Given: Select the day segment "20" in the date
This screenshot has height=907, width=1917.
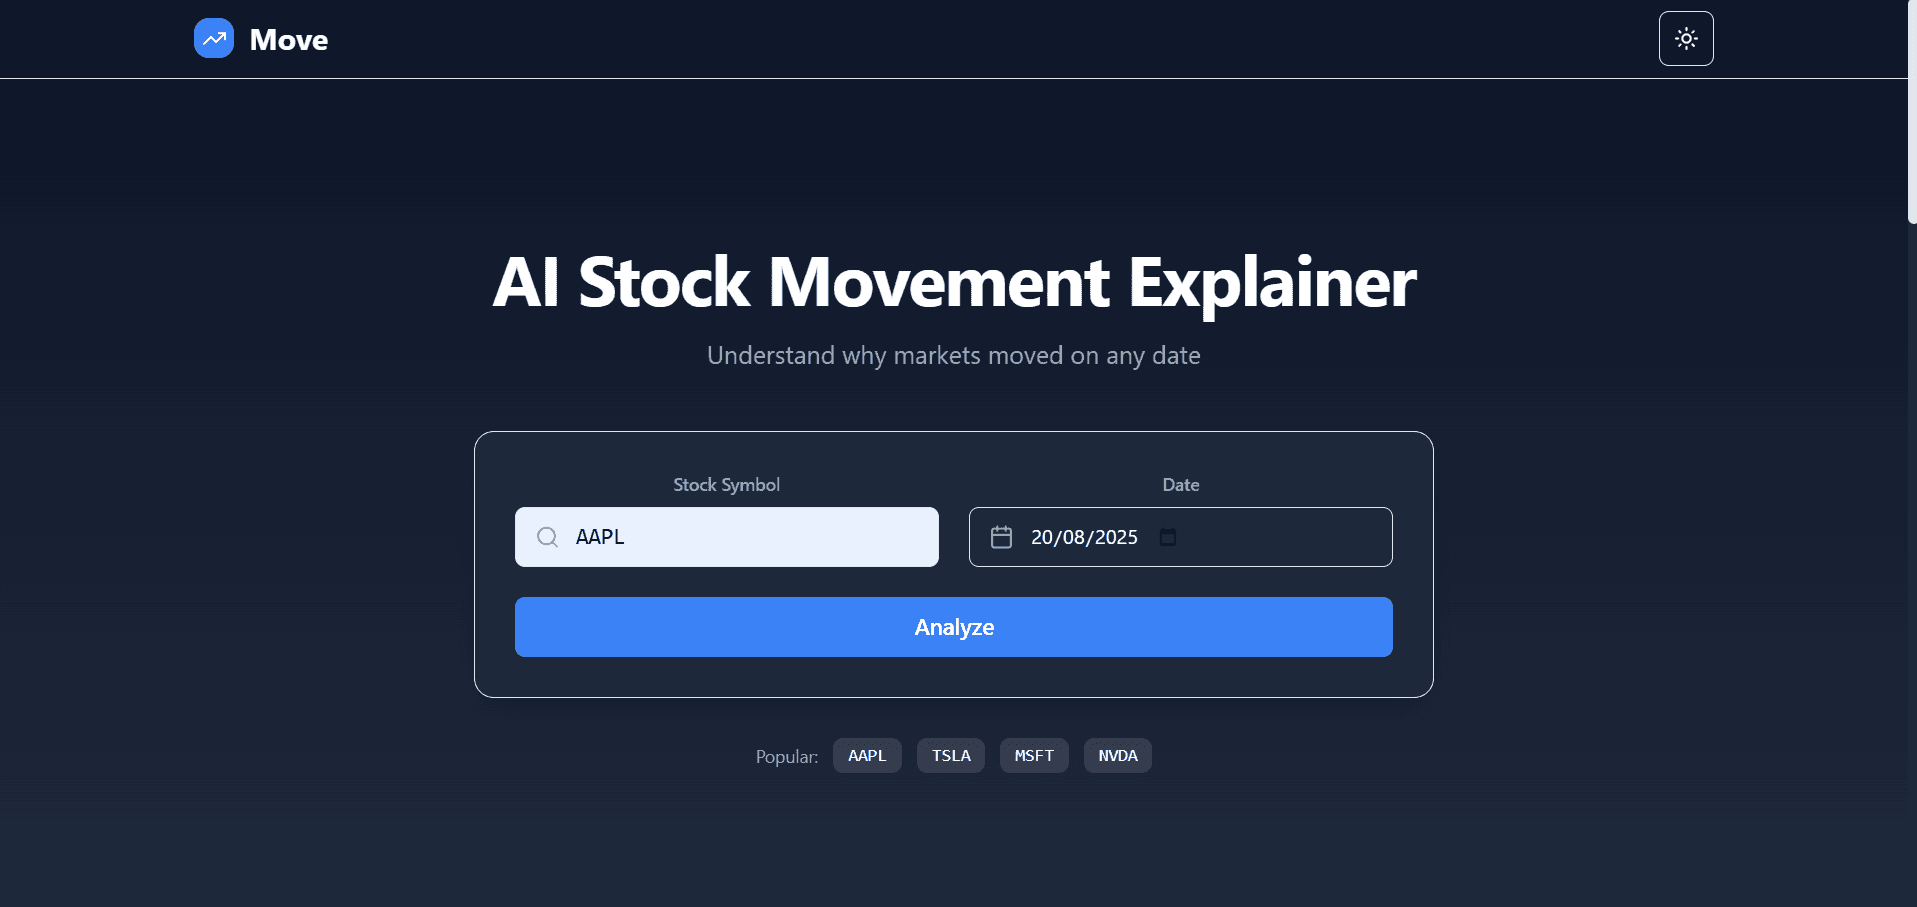Looking at the screenshot, I should click(1043, 537).
